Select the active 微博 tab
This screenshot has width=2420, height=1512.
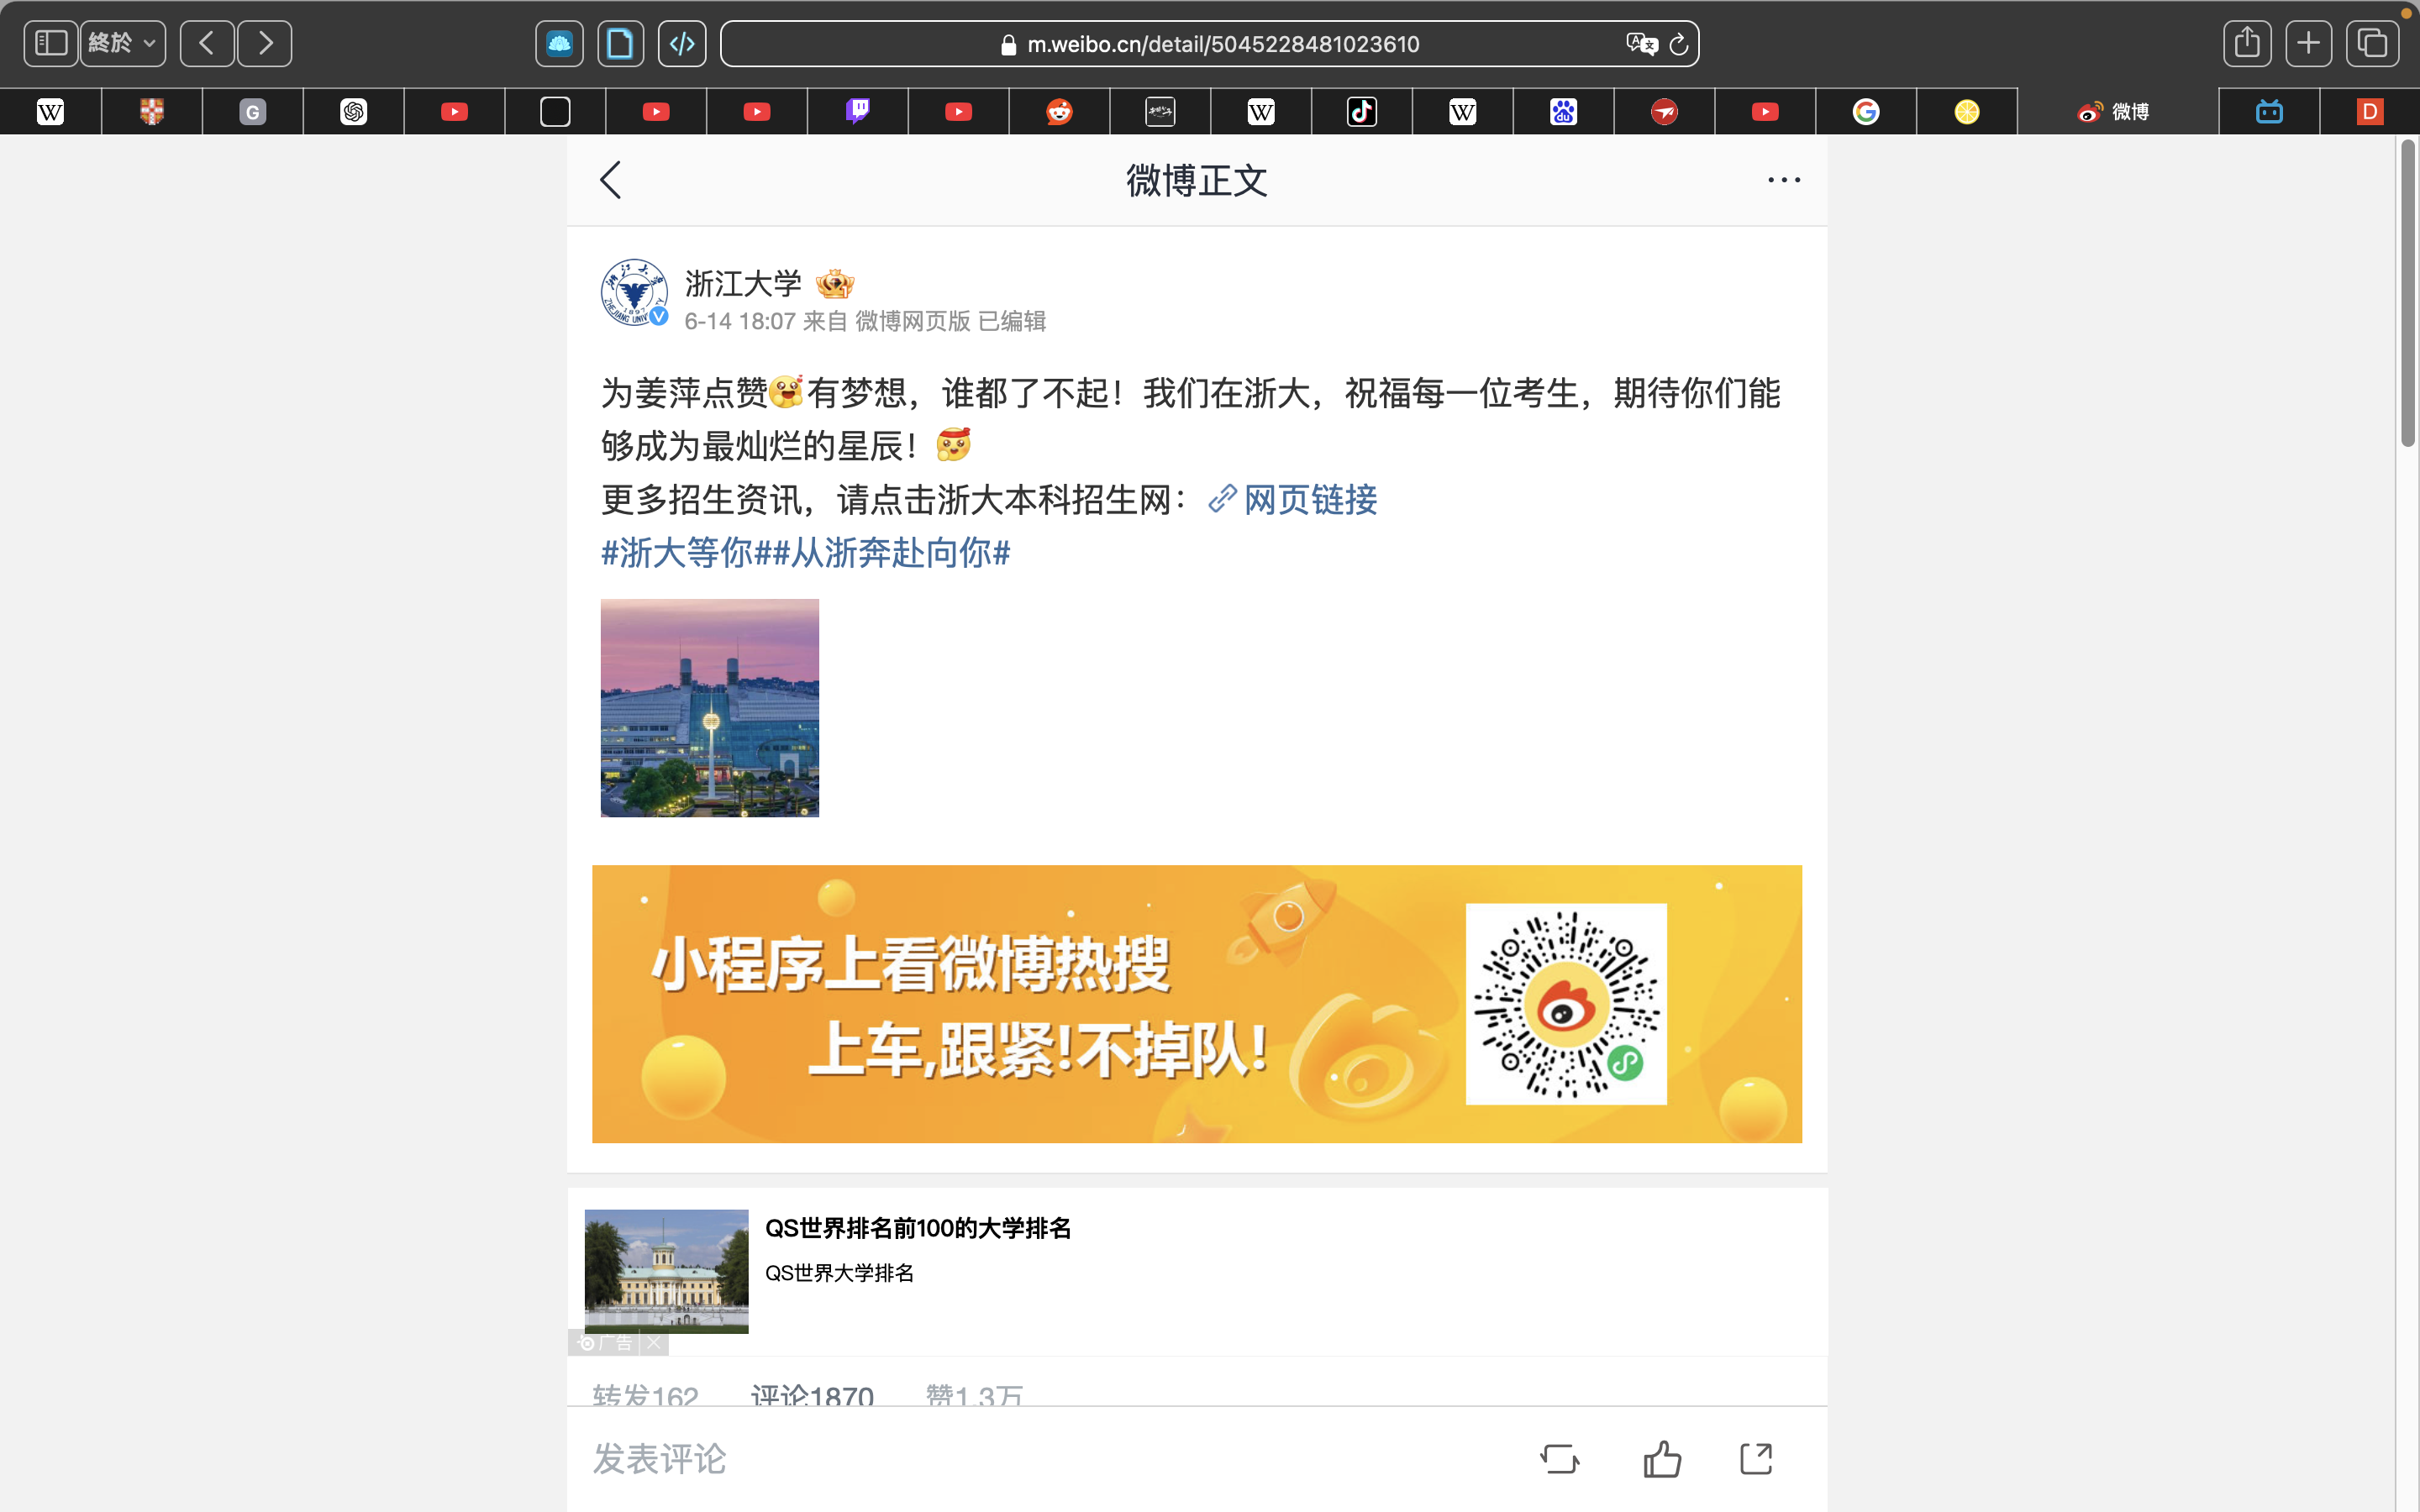(2117, 111)
